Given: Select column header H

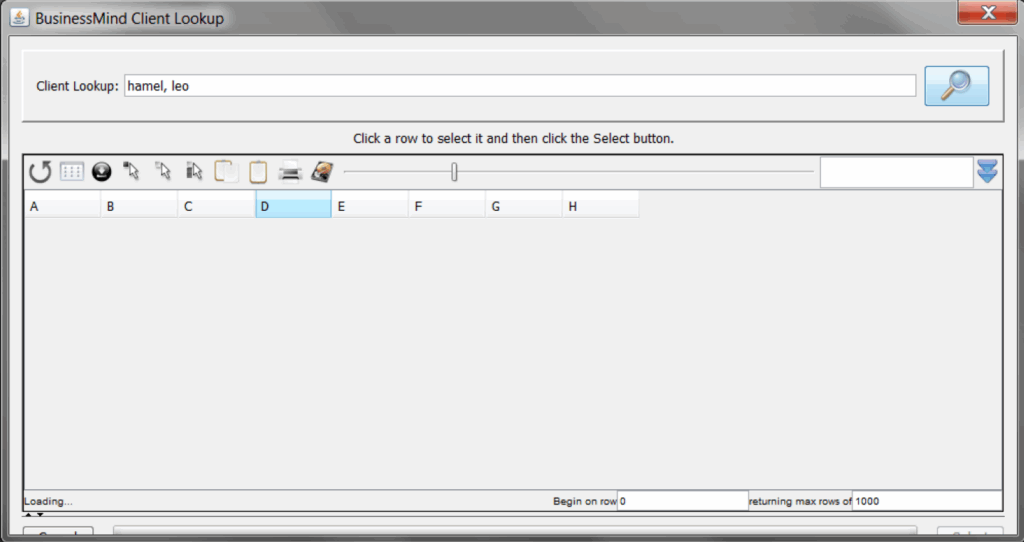Looking at the screenshot, I should [601, 206].
